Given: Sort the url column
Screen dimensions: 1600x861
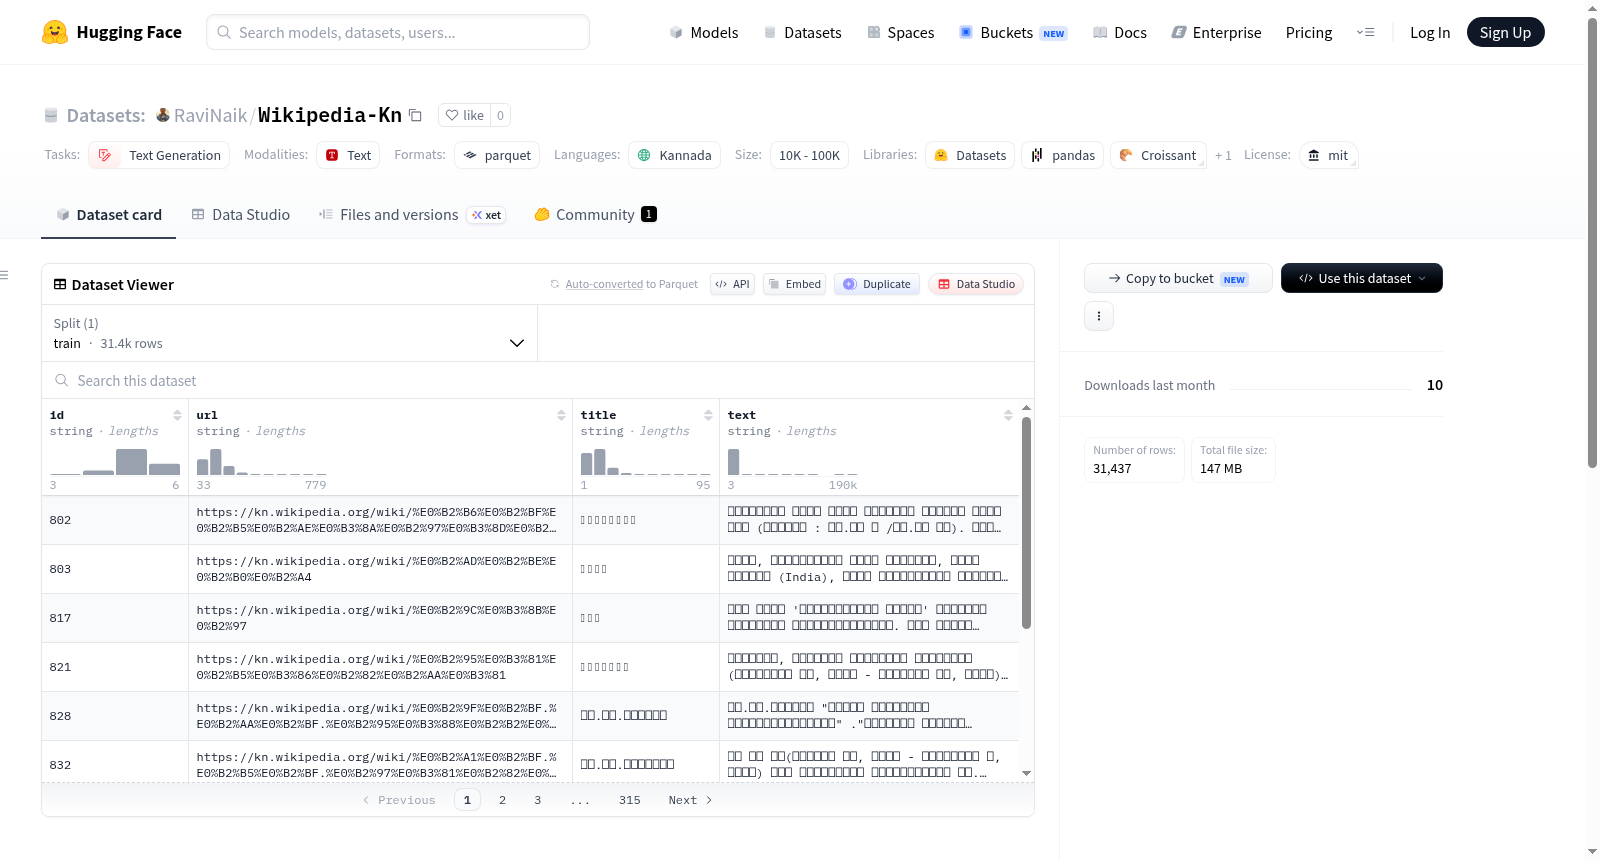Looking at the screenshot, I should click(x=561, y=415).
